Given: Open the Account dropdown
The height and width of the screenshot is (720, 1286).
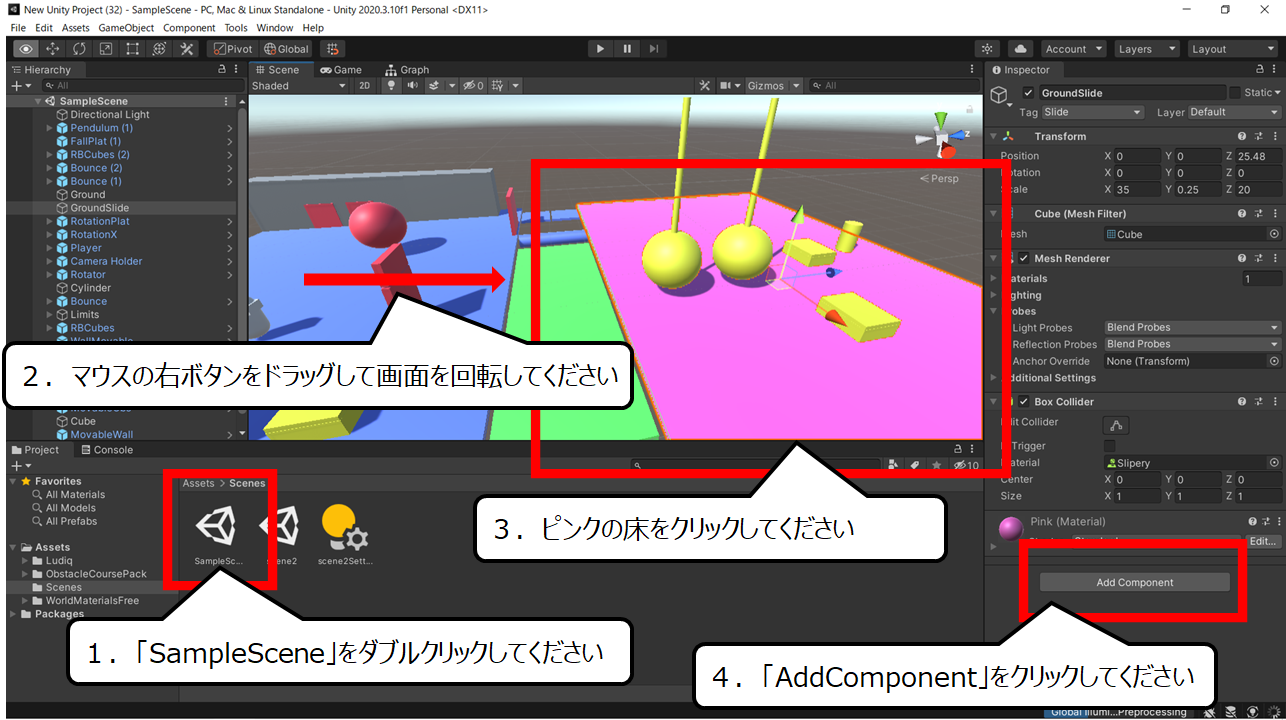Looking at the screenshot, I should click(x=1073, y=49).
